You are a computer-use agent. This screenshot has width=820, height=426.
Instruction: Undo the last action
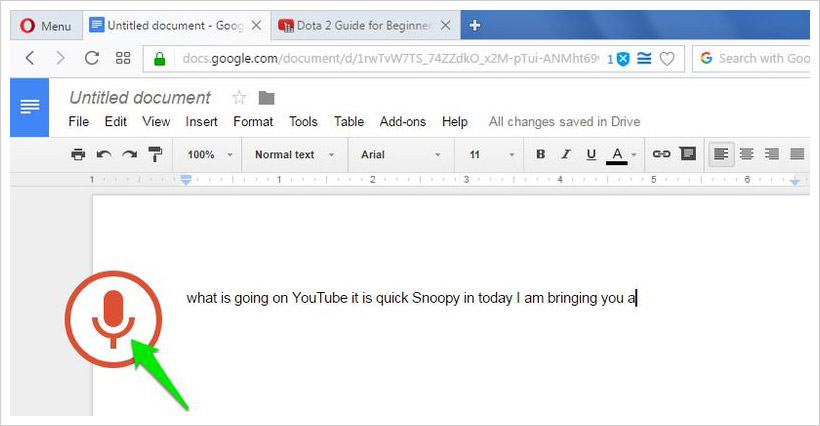pos(104,154)
